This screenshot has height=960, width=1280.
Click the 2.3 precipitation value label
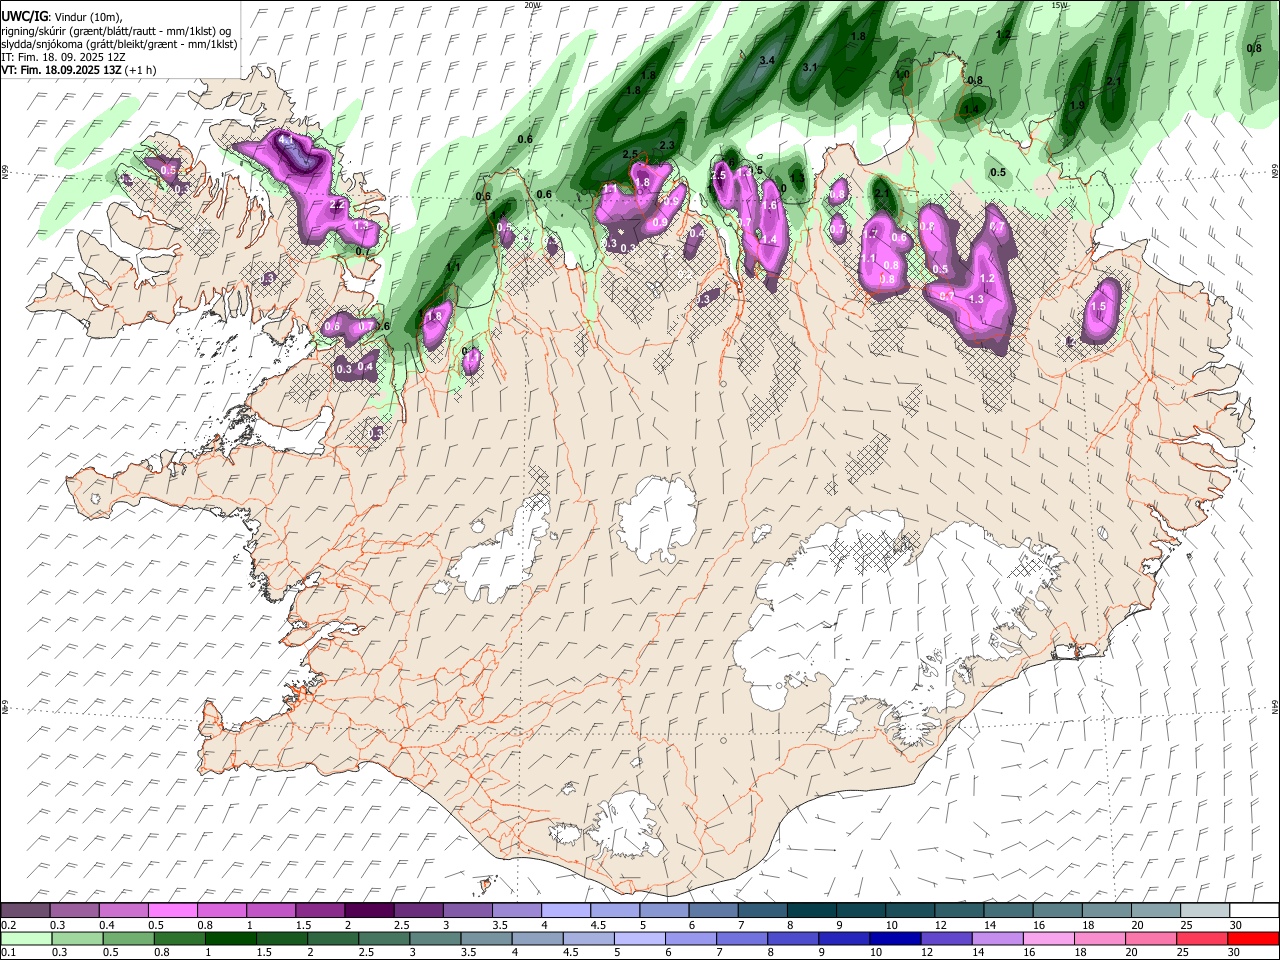(667, 146)
